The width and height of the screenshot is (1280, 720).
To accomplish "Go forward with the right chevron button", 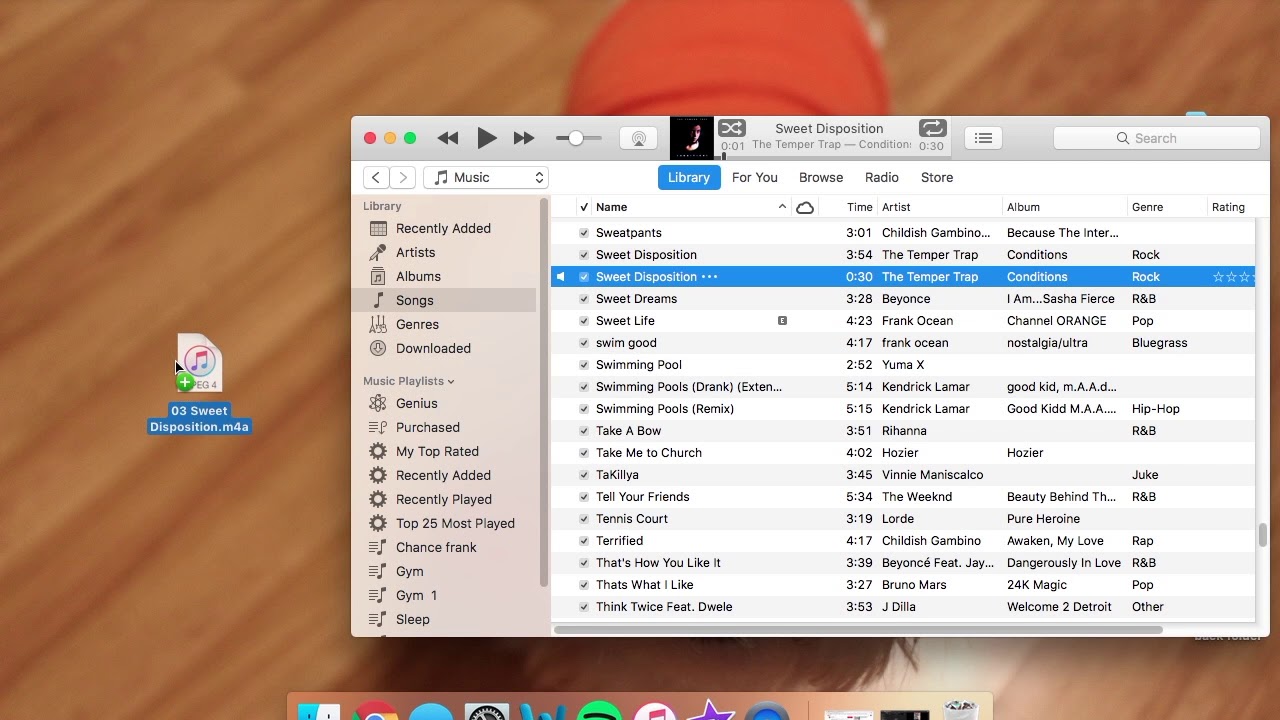I will (402, 177).
